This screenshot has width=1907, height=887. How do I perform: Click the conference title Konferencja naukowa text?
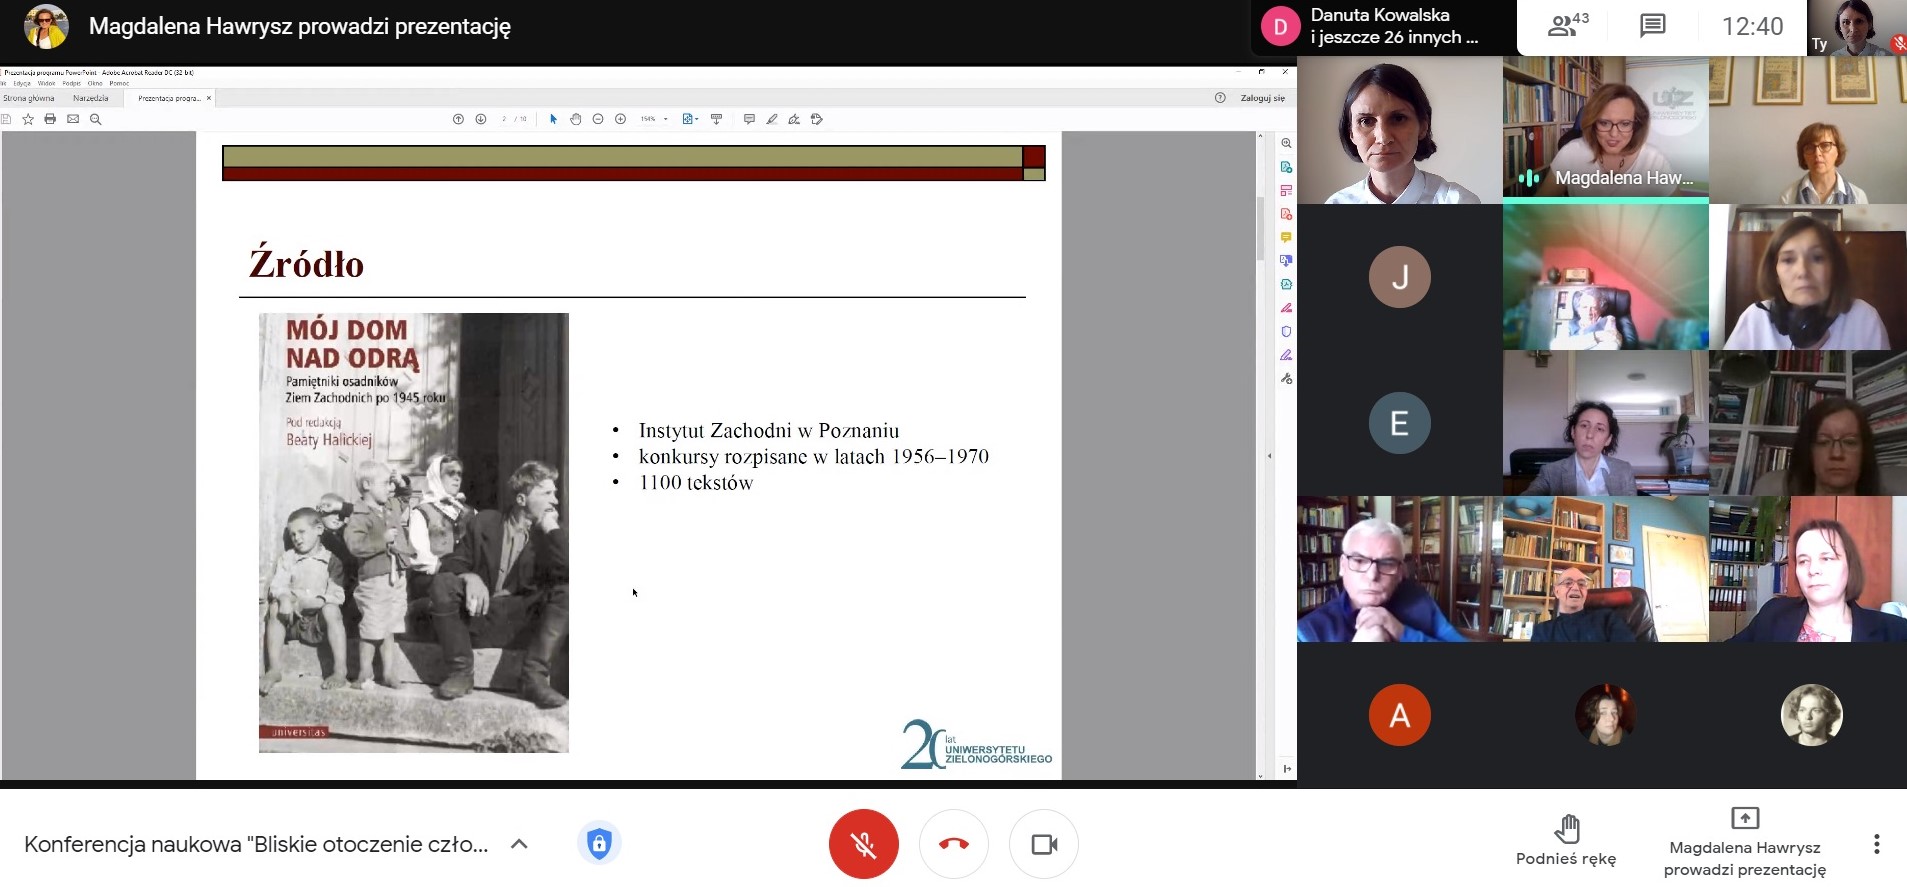pyautogui.click(x=256, y=844)
